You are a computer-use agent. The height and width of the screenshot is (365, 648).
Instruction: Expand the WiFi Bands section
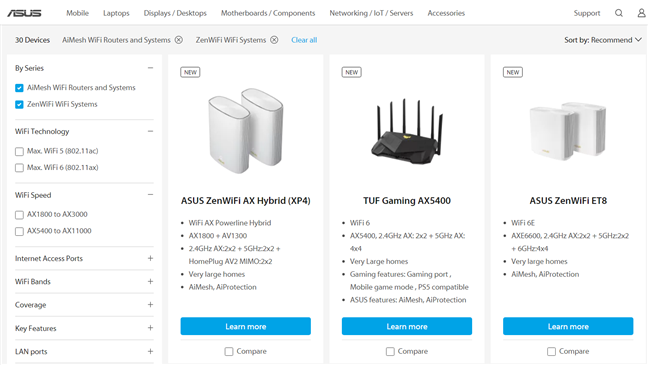coord(150,282)
